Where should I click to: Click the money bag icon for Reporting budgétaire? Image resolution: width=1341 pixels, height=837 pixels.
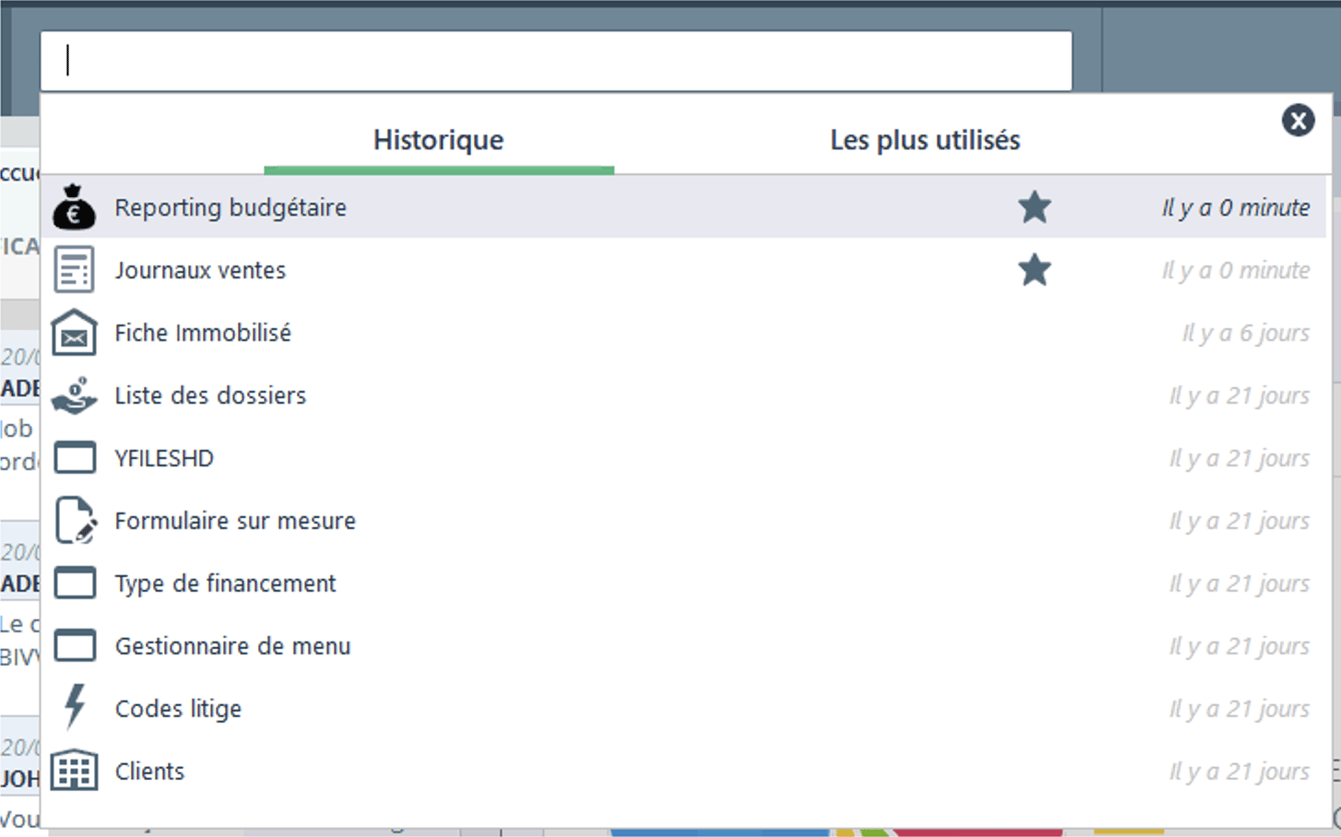[x=75, y=207]
